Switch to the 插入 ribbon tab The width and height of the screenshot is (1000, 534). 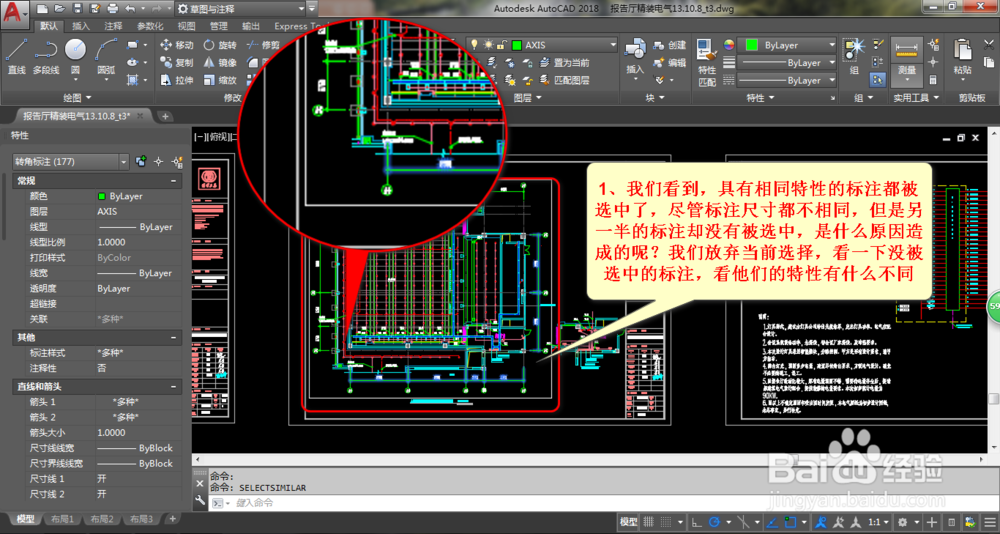pos(81,26)
